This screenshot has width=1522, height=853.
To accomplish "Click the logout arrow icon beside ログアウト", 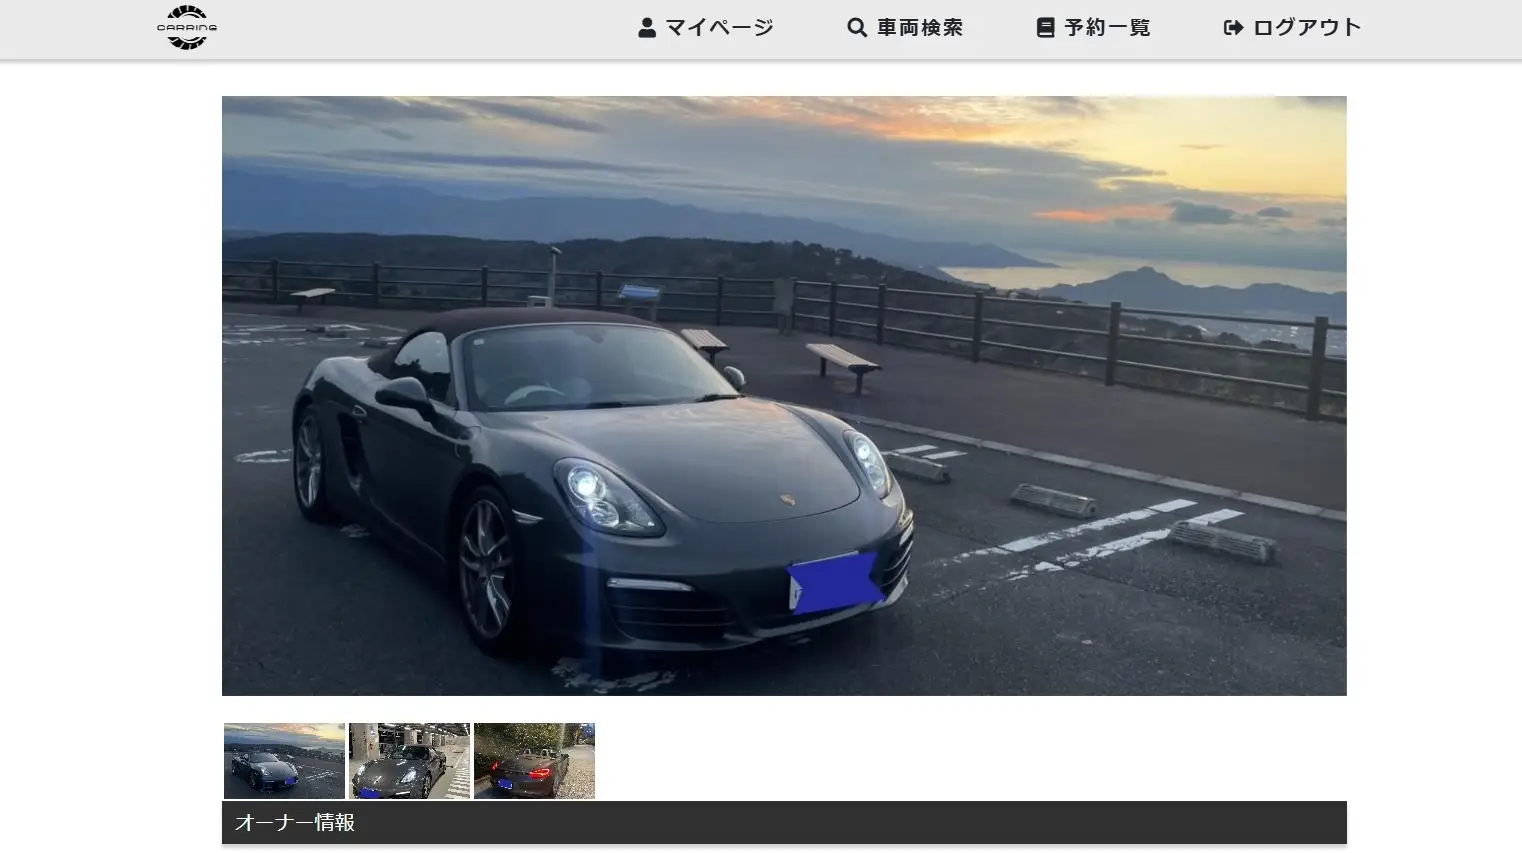I will tap(1233, 28).
